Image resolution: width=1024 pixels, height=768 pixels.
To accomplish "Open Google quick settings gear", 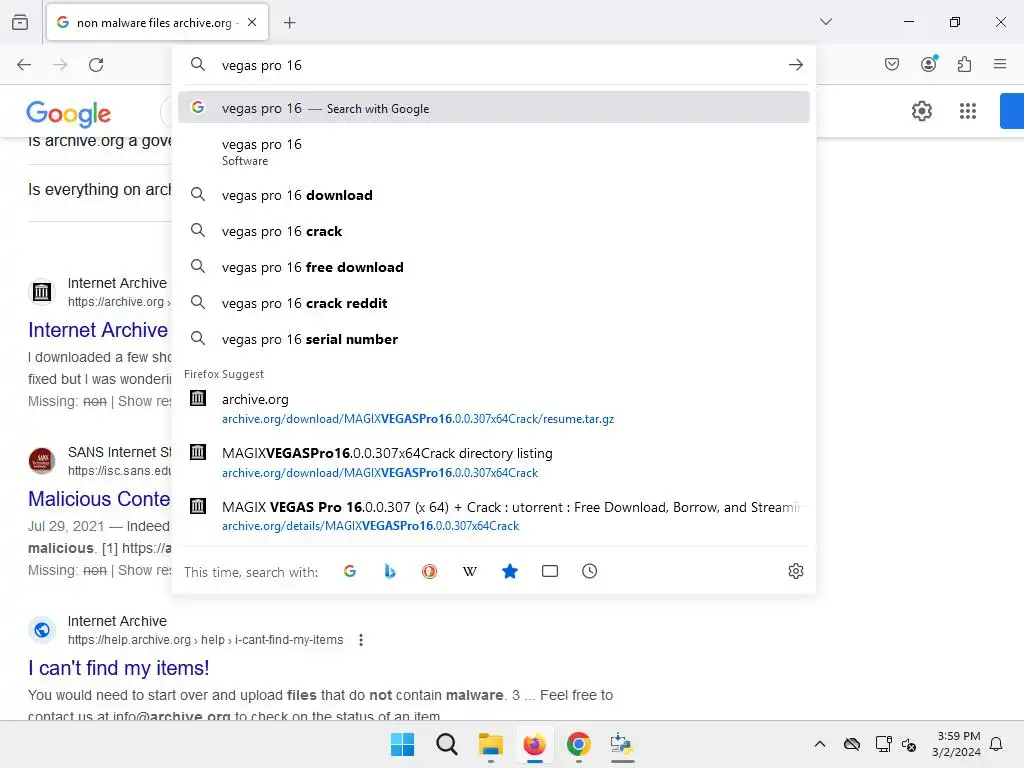I will 921,111.
